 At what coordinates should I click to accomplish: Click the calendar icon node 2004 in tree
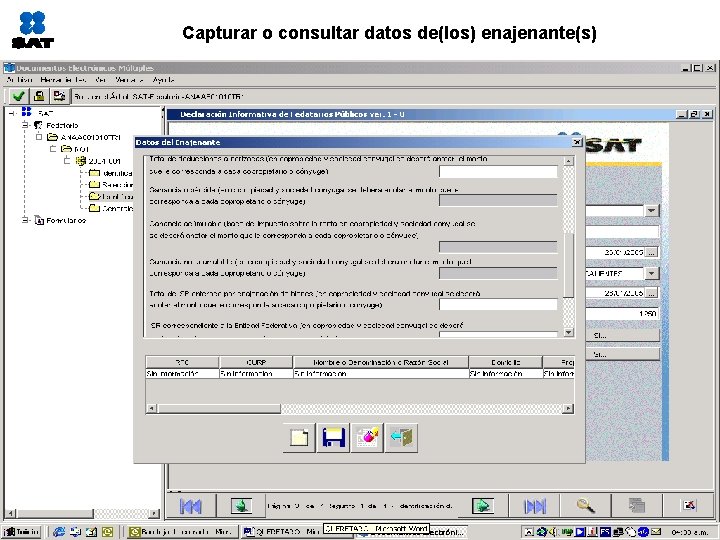81,161
